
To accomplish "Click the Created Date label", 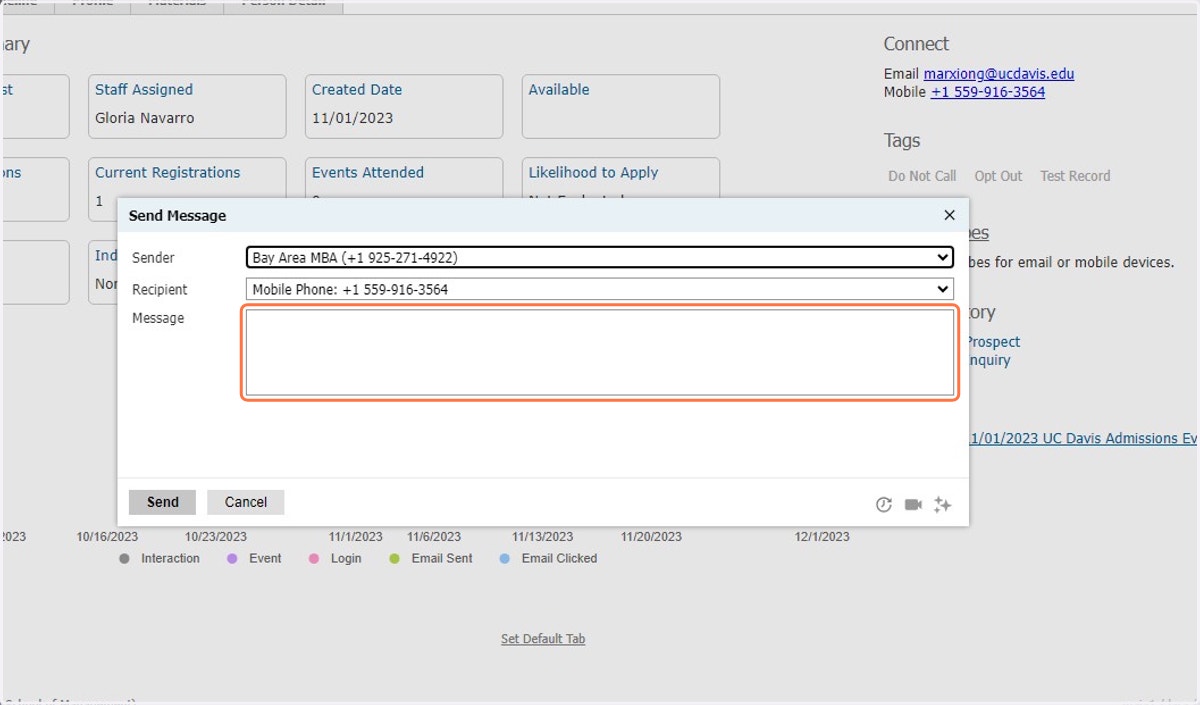I will pos(357,90).
